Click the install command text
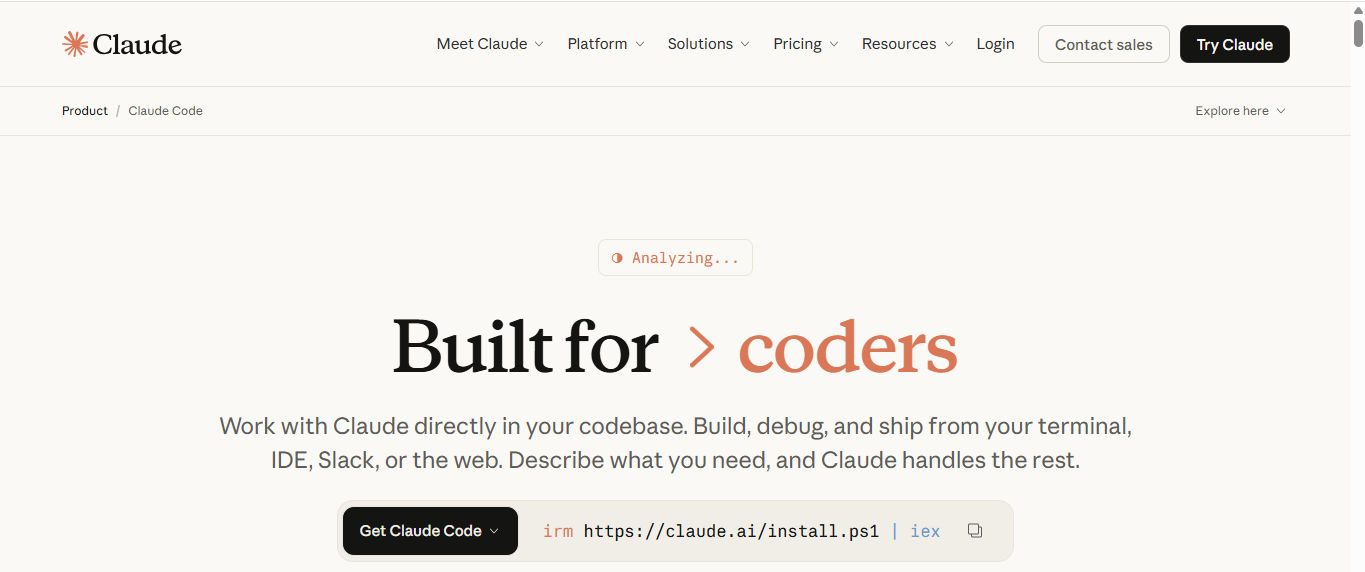 click(741, 531)
